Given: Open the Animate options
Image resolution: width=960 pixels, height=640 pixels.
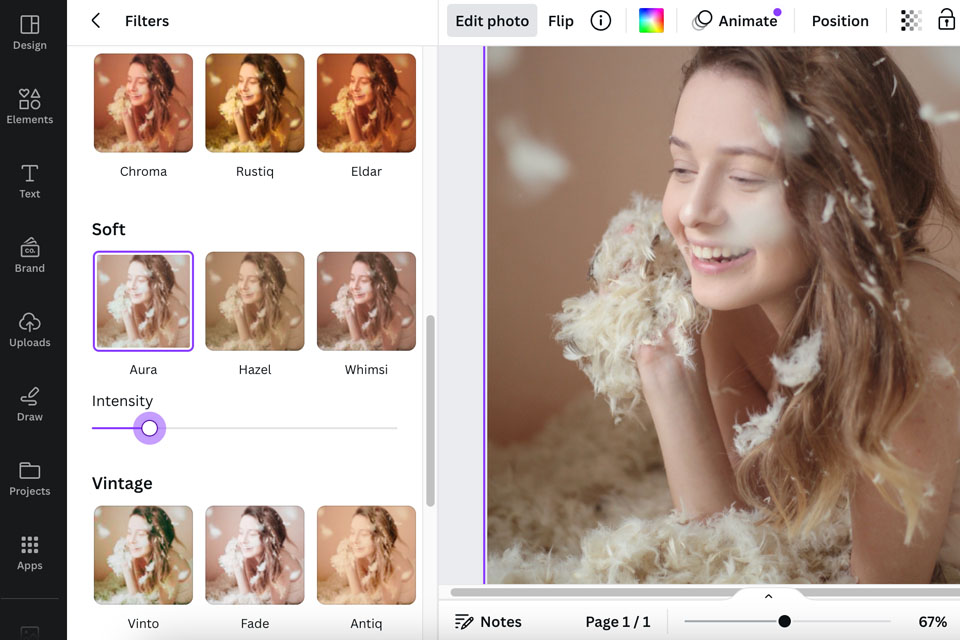Looking at the screenshot, I should click(736, 21).
